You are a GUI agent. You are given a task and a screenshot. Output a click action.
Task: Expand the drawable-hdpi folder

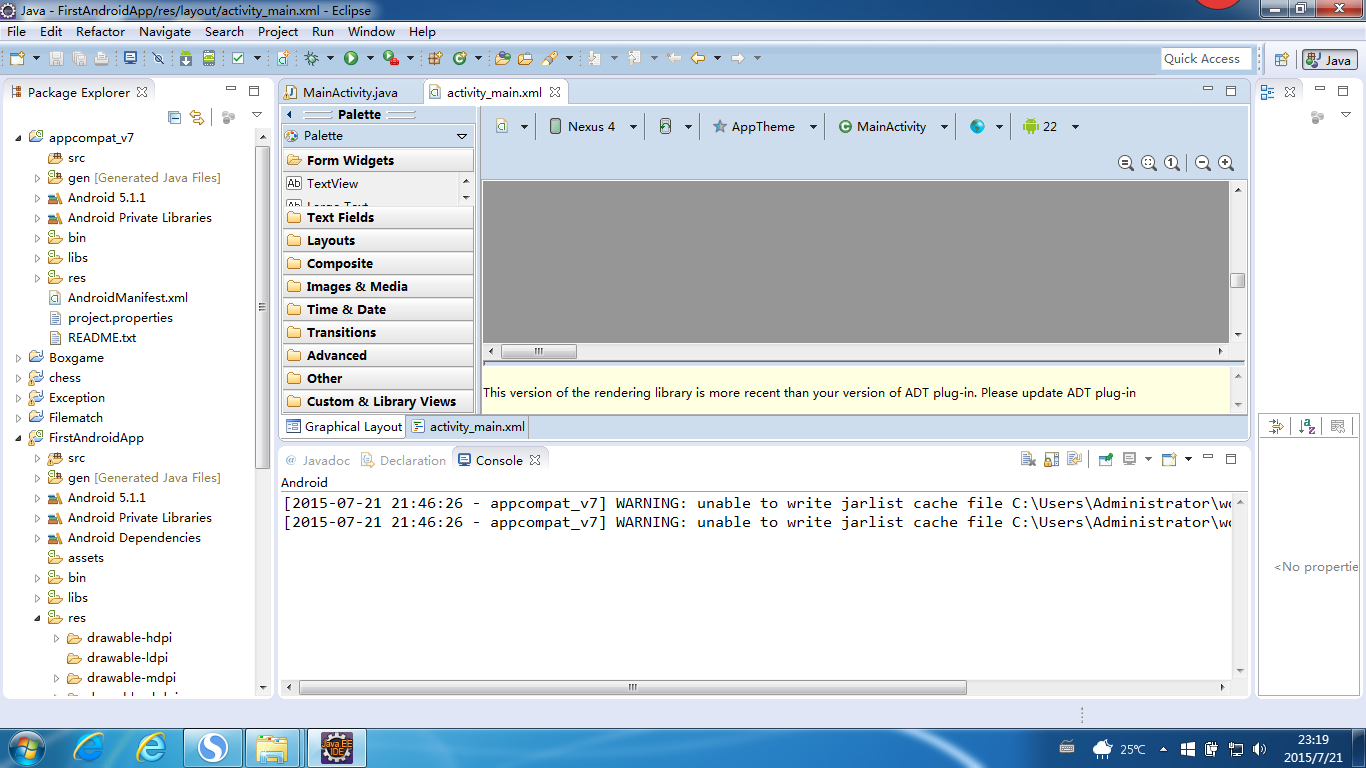click(56, 637)
